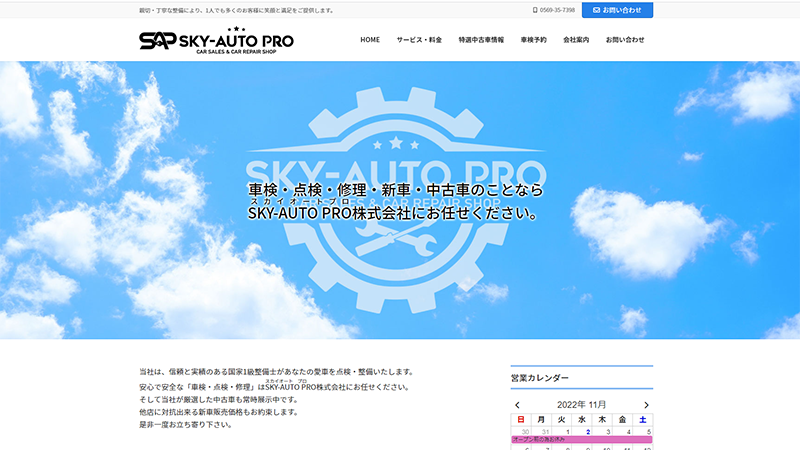This screenshot has height=450, width=800.
Task: Click the 営業カレンダー heading
Action: 540,378
